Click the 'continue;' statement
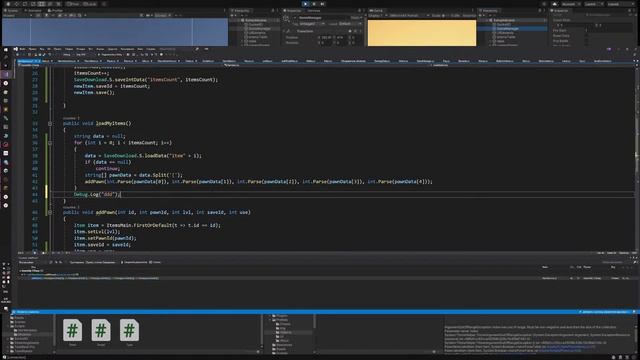Image resolution: width=640 pixels, height=360 pixels. click(x=108, y=169)
